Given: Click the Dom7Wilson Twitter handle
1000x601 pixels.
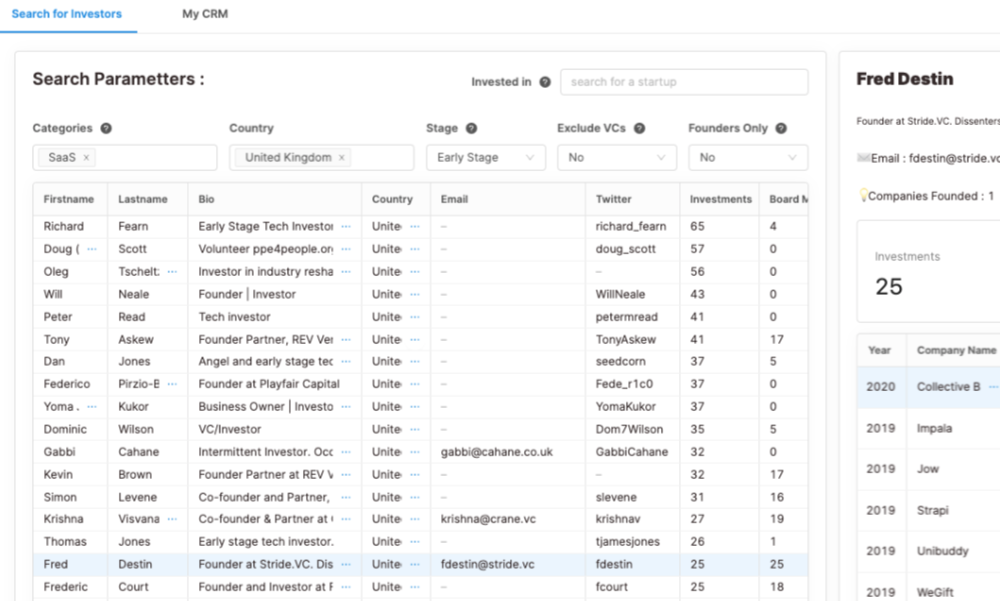Looking at the screenshot, I should point(629,429).
